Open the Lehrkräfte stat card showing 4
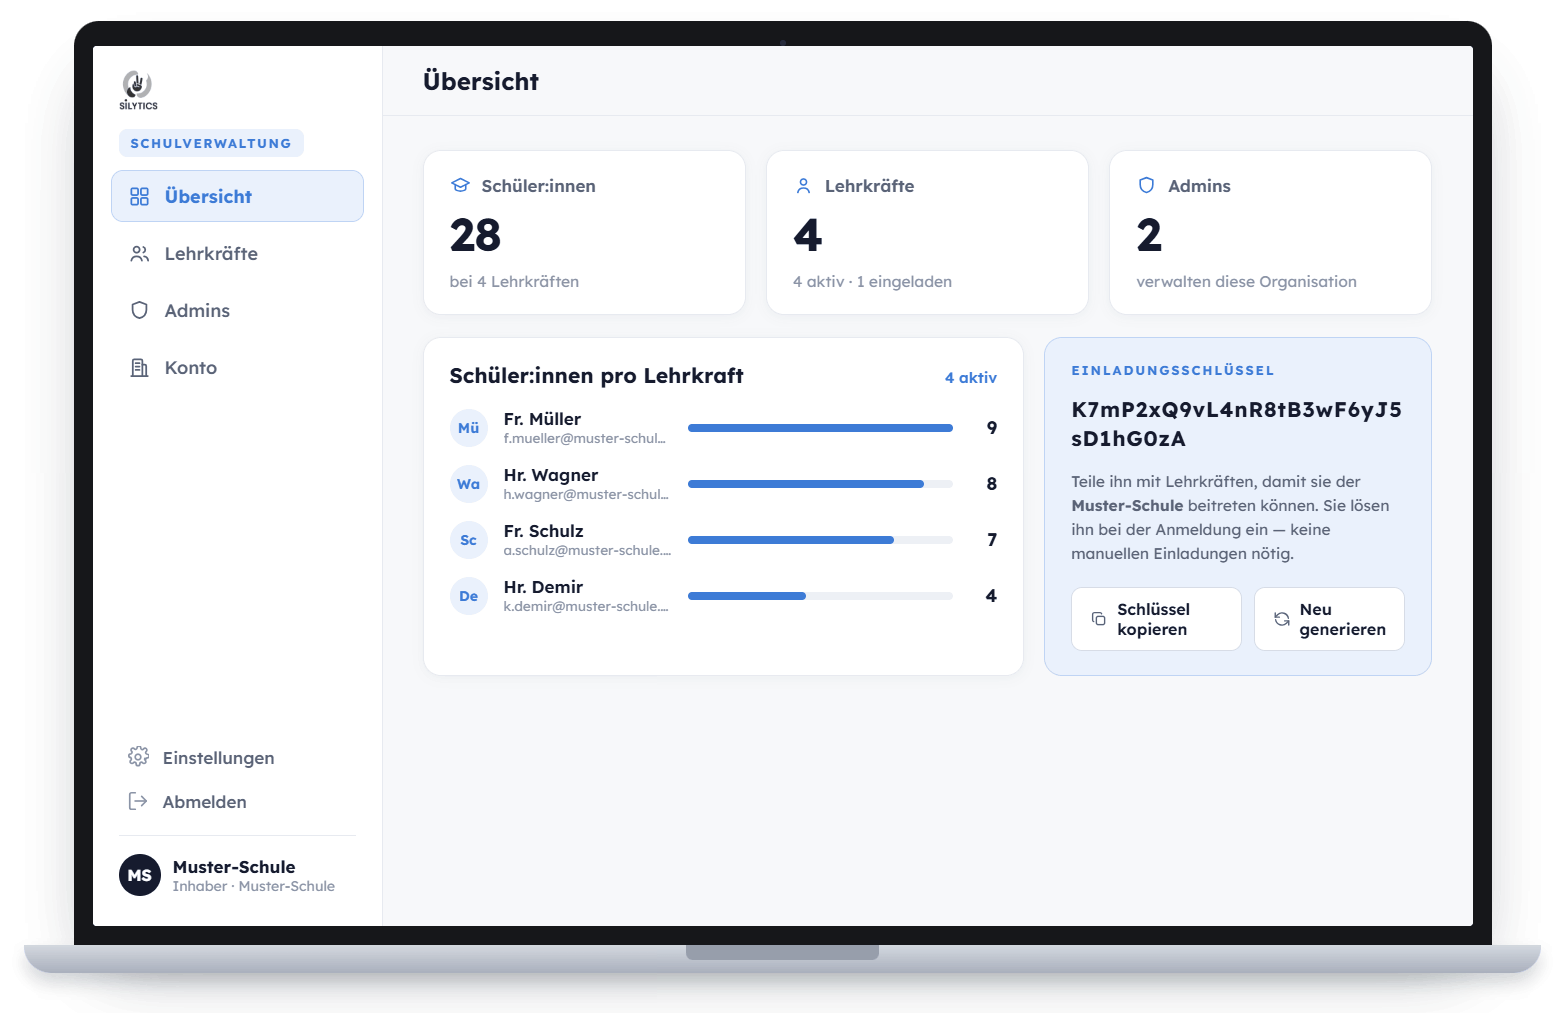Screen dimensions: 1565x1013 pos(927,232)
